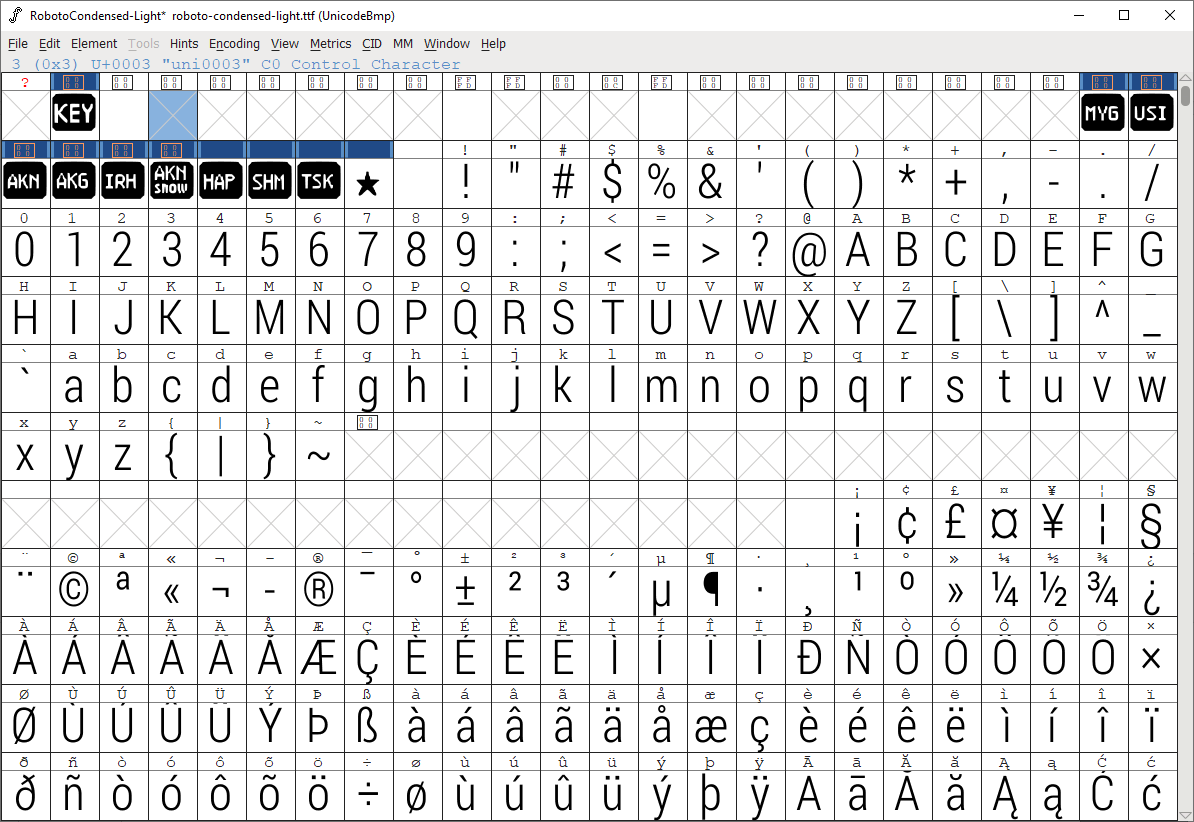Select the at sign glyph cell
Image resolution: width=1194 pixels, height=822 pixels.
tap(809, 250)
